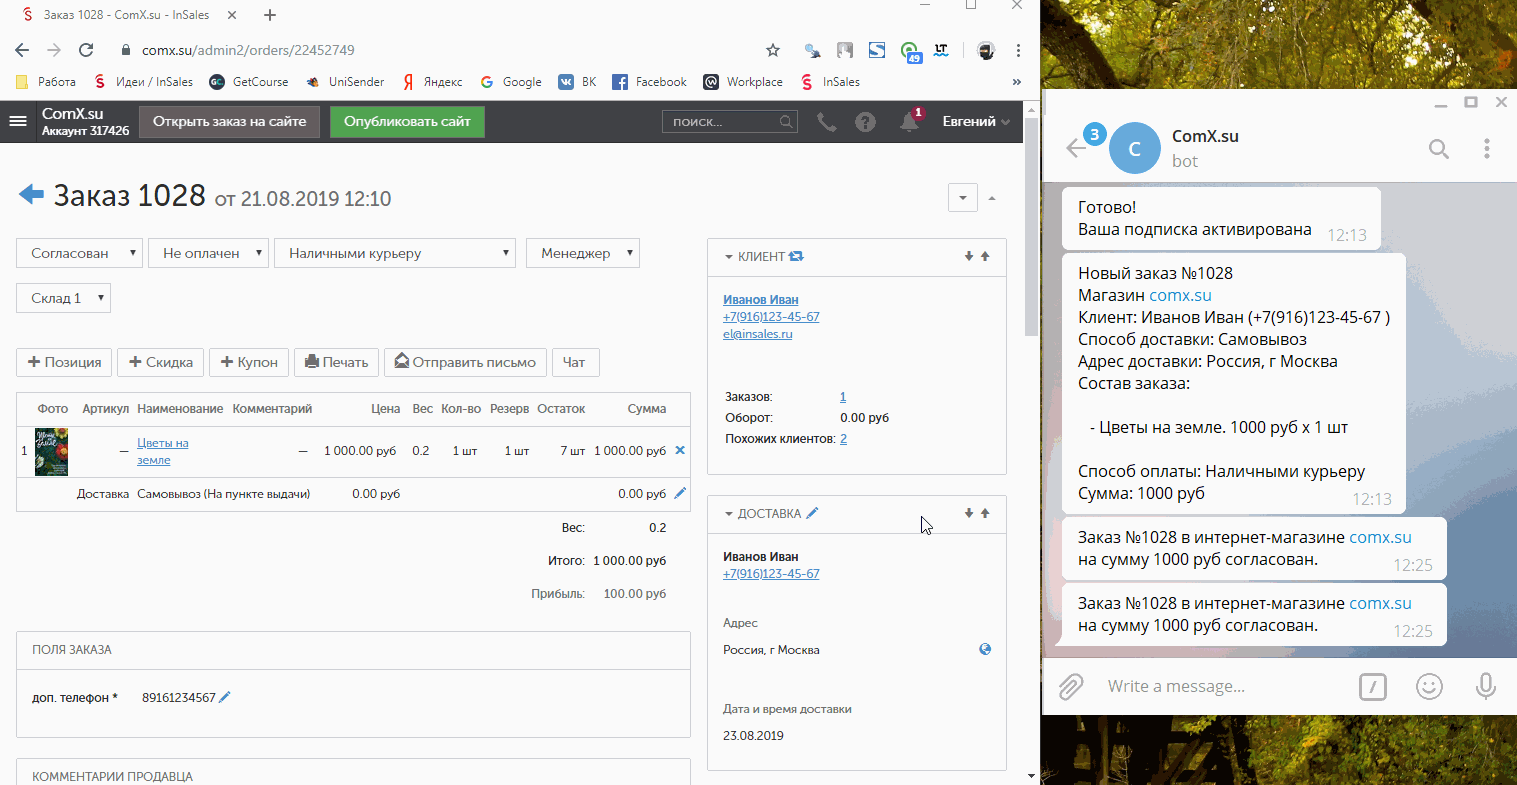
Task: Collapse the КЛИЕНТ panel
Action: point(729,257)
